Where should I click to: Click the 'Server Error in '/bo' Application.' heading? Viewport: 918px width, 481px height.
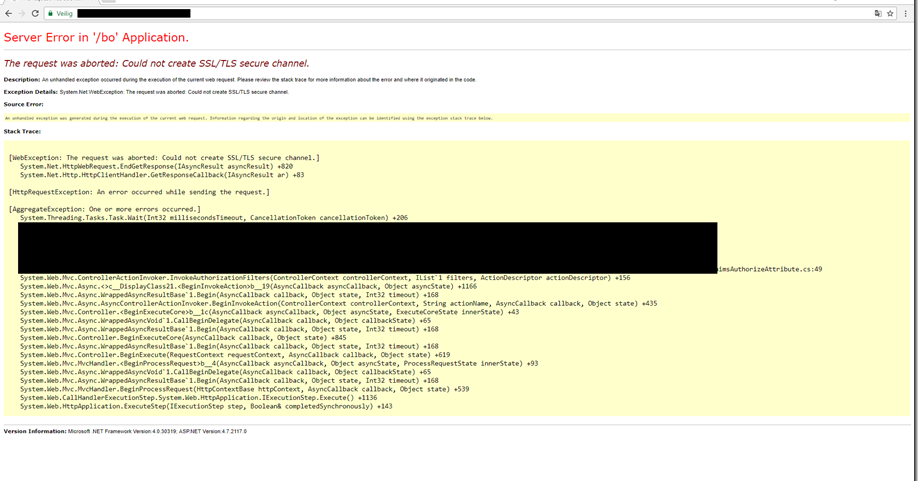(x=96, y=37)
